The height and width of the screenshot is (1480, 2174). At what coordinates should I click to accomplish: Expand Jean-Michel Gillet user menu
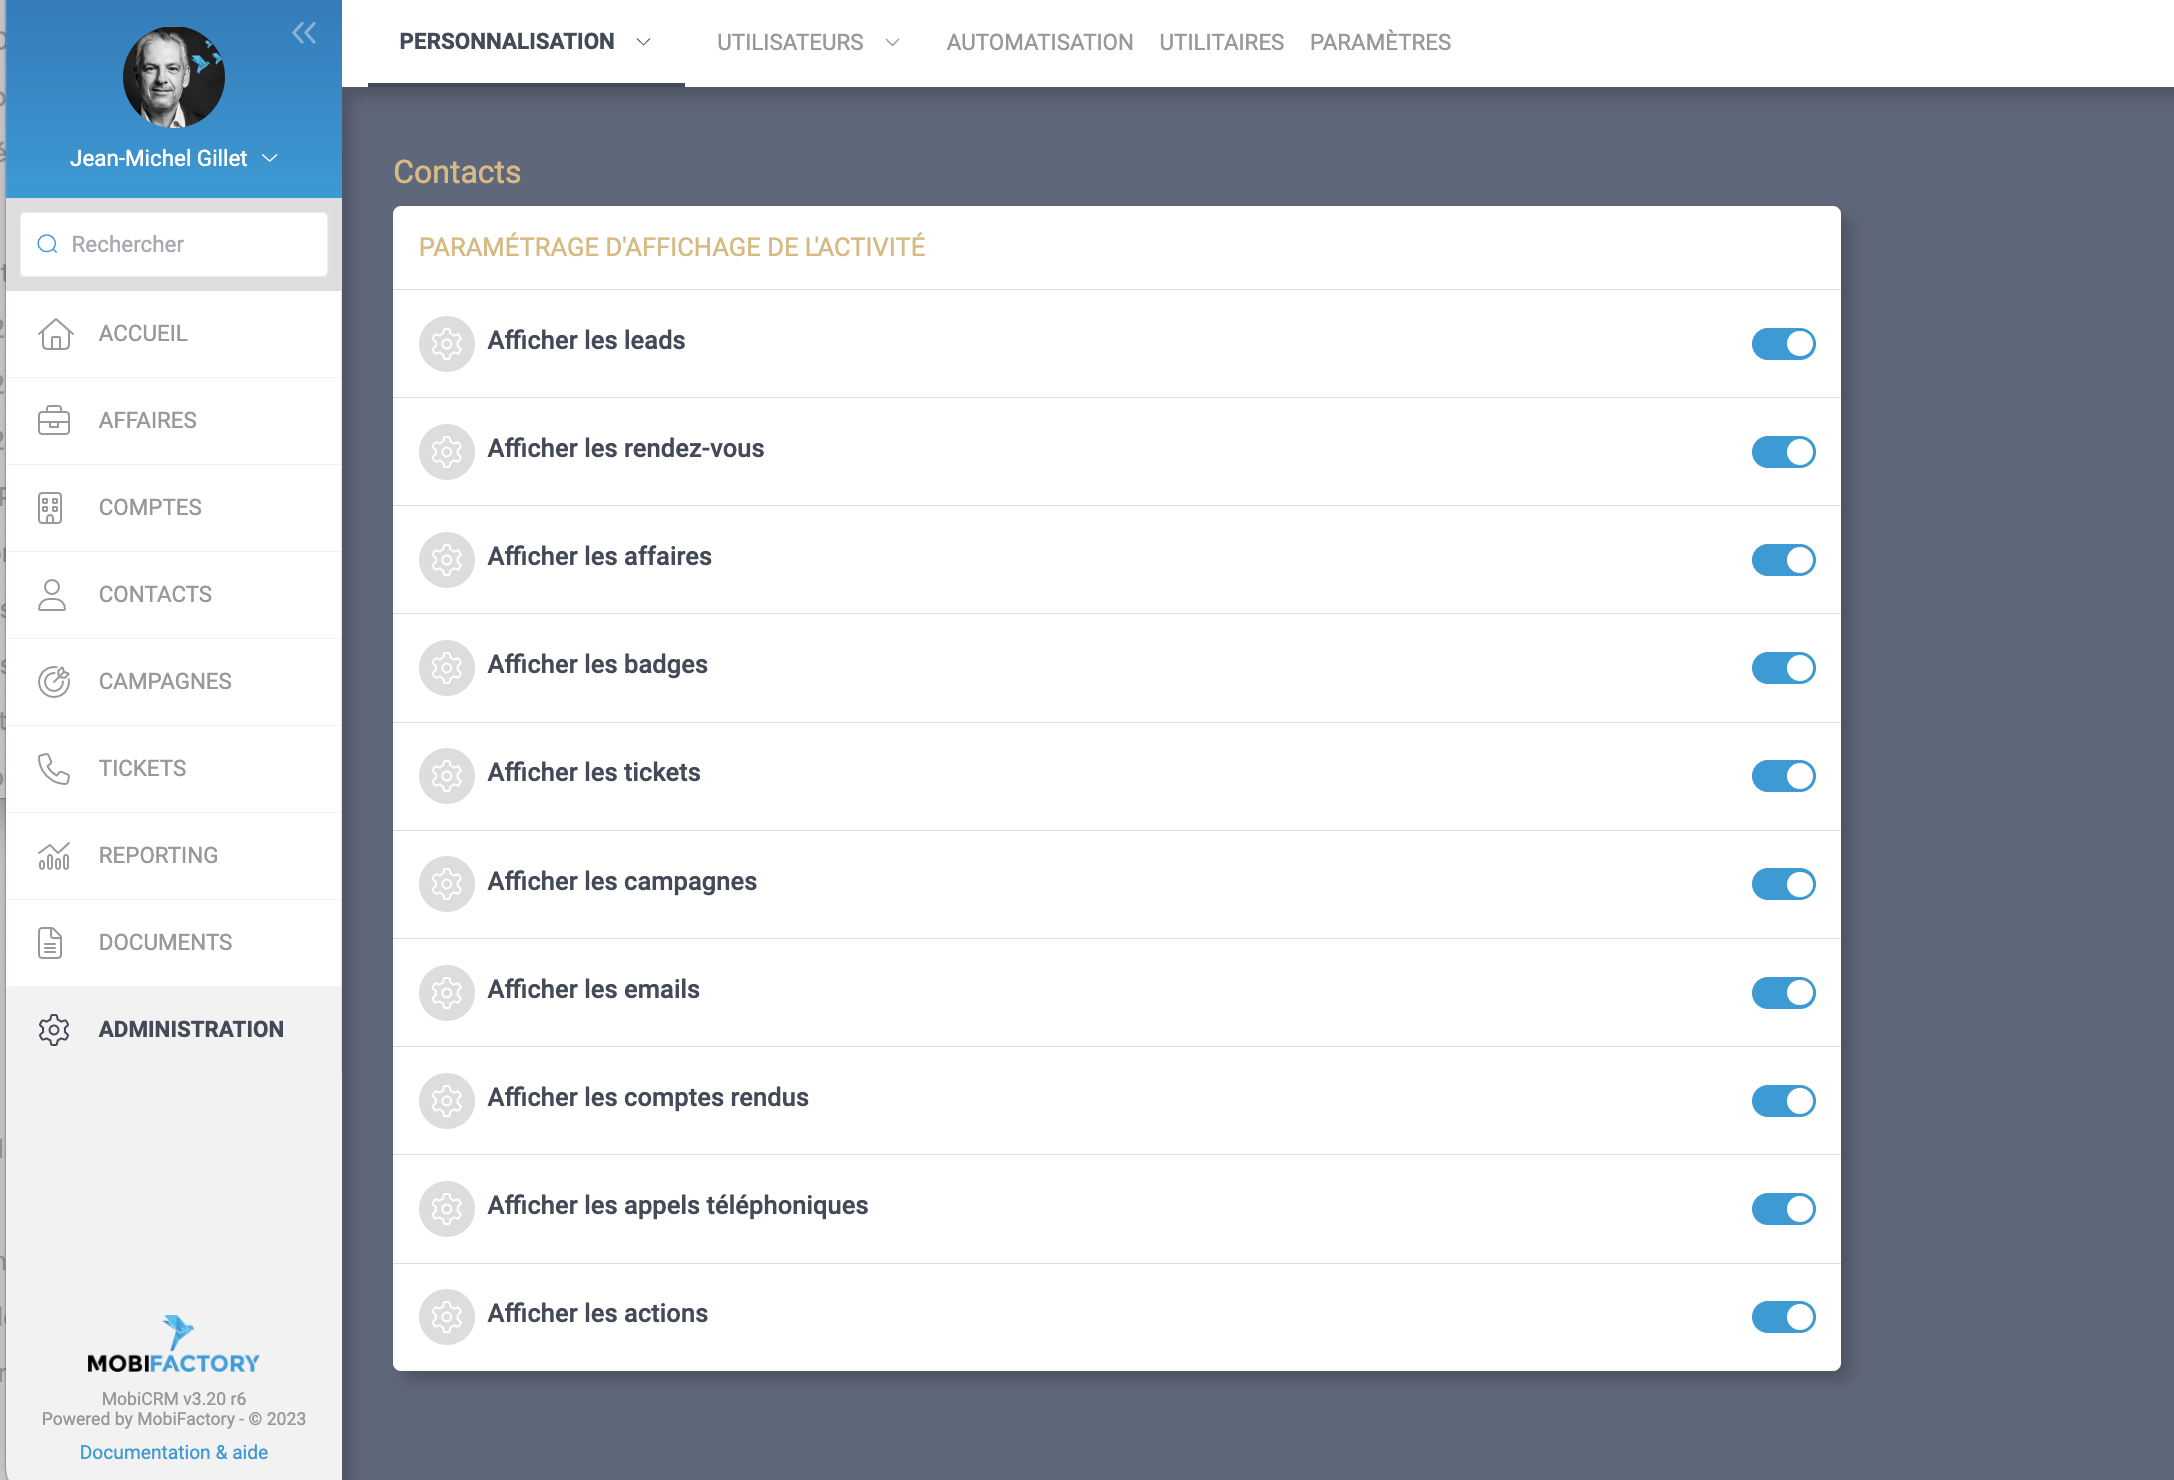coord(269,159)
